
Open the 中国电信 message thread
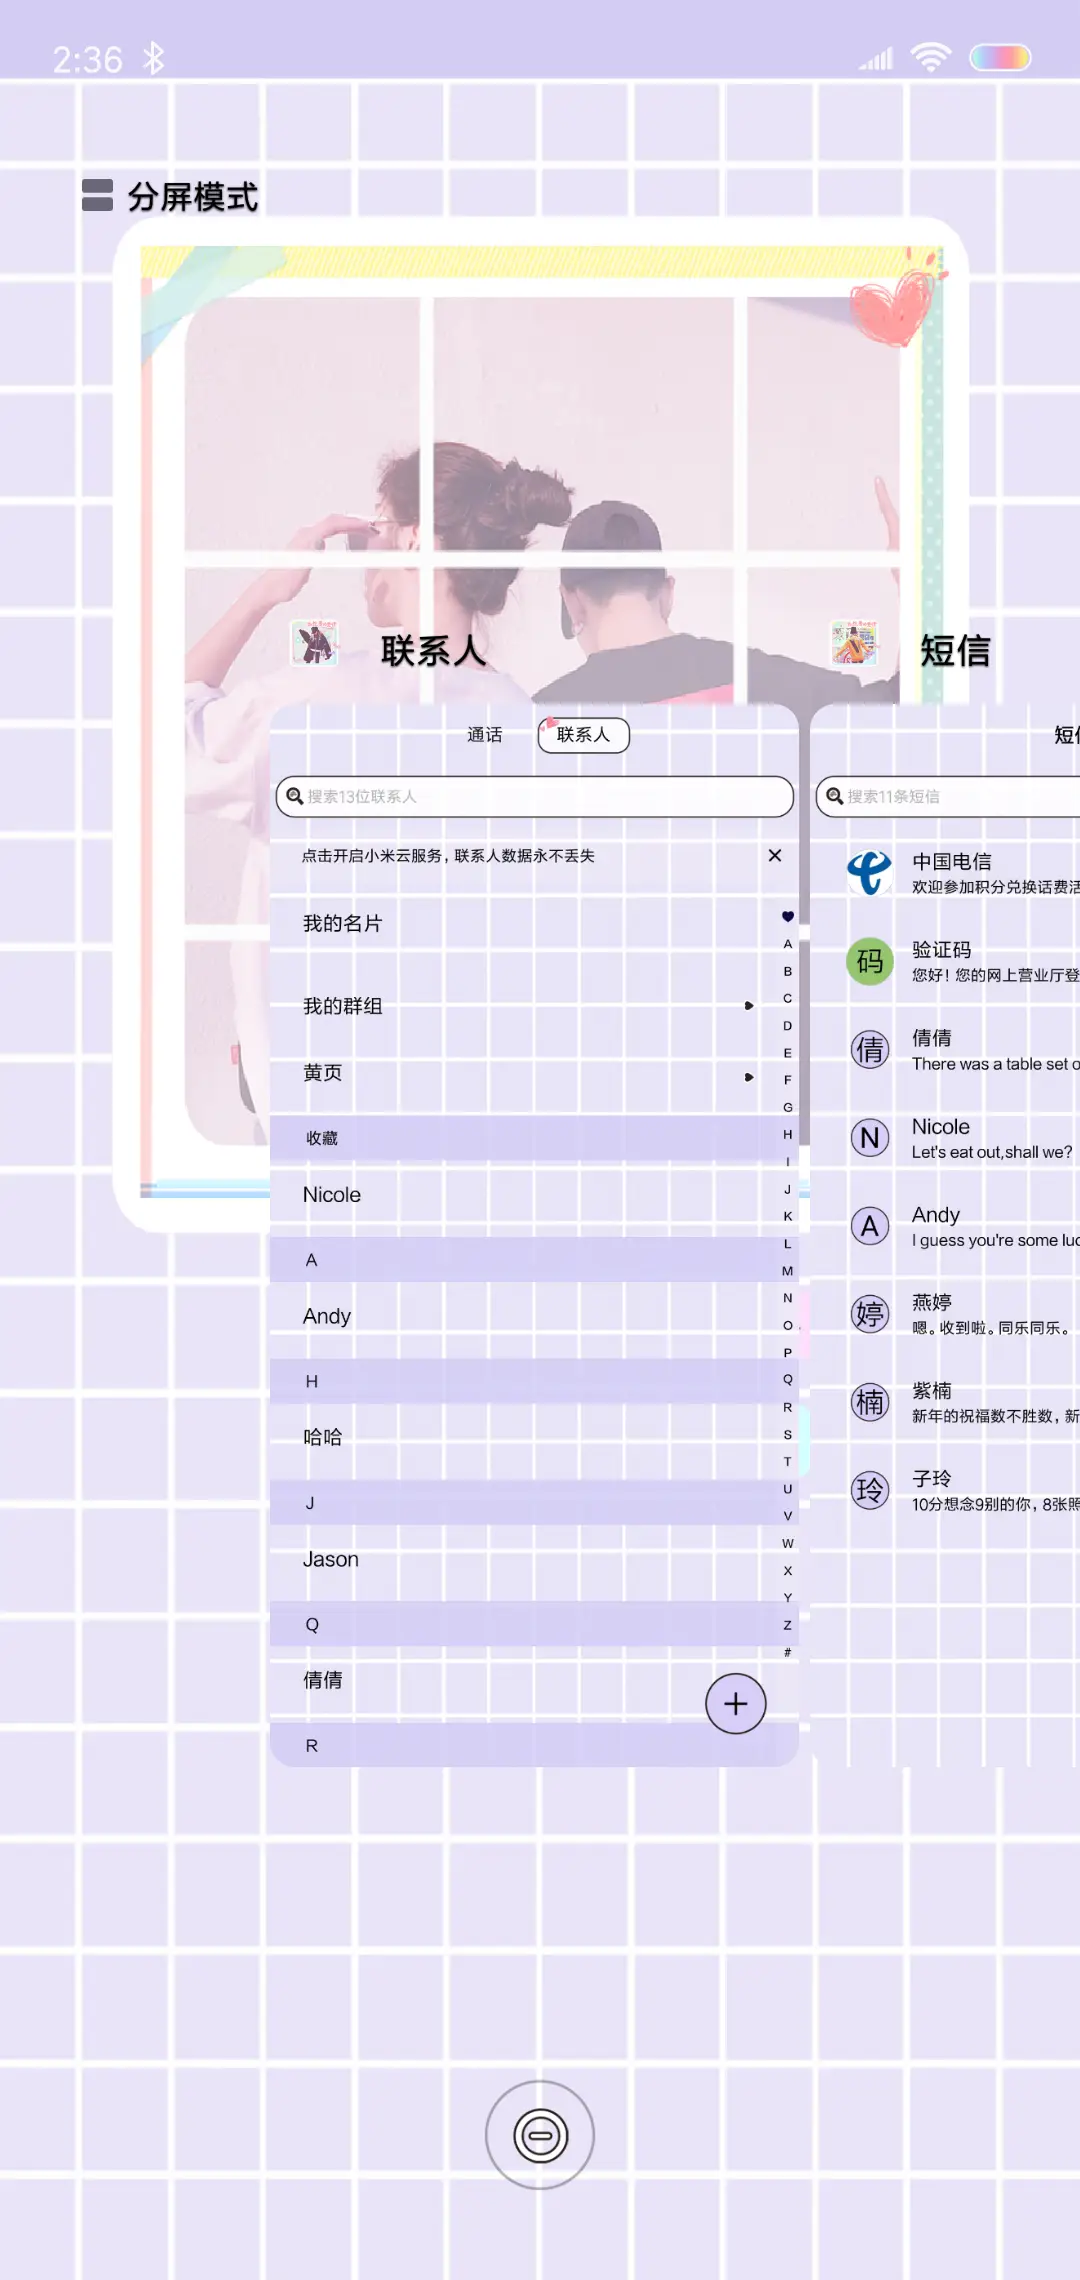point(946,873)
